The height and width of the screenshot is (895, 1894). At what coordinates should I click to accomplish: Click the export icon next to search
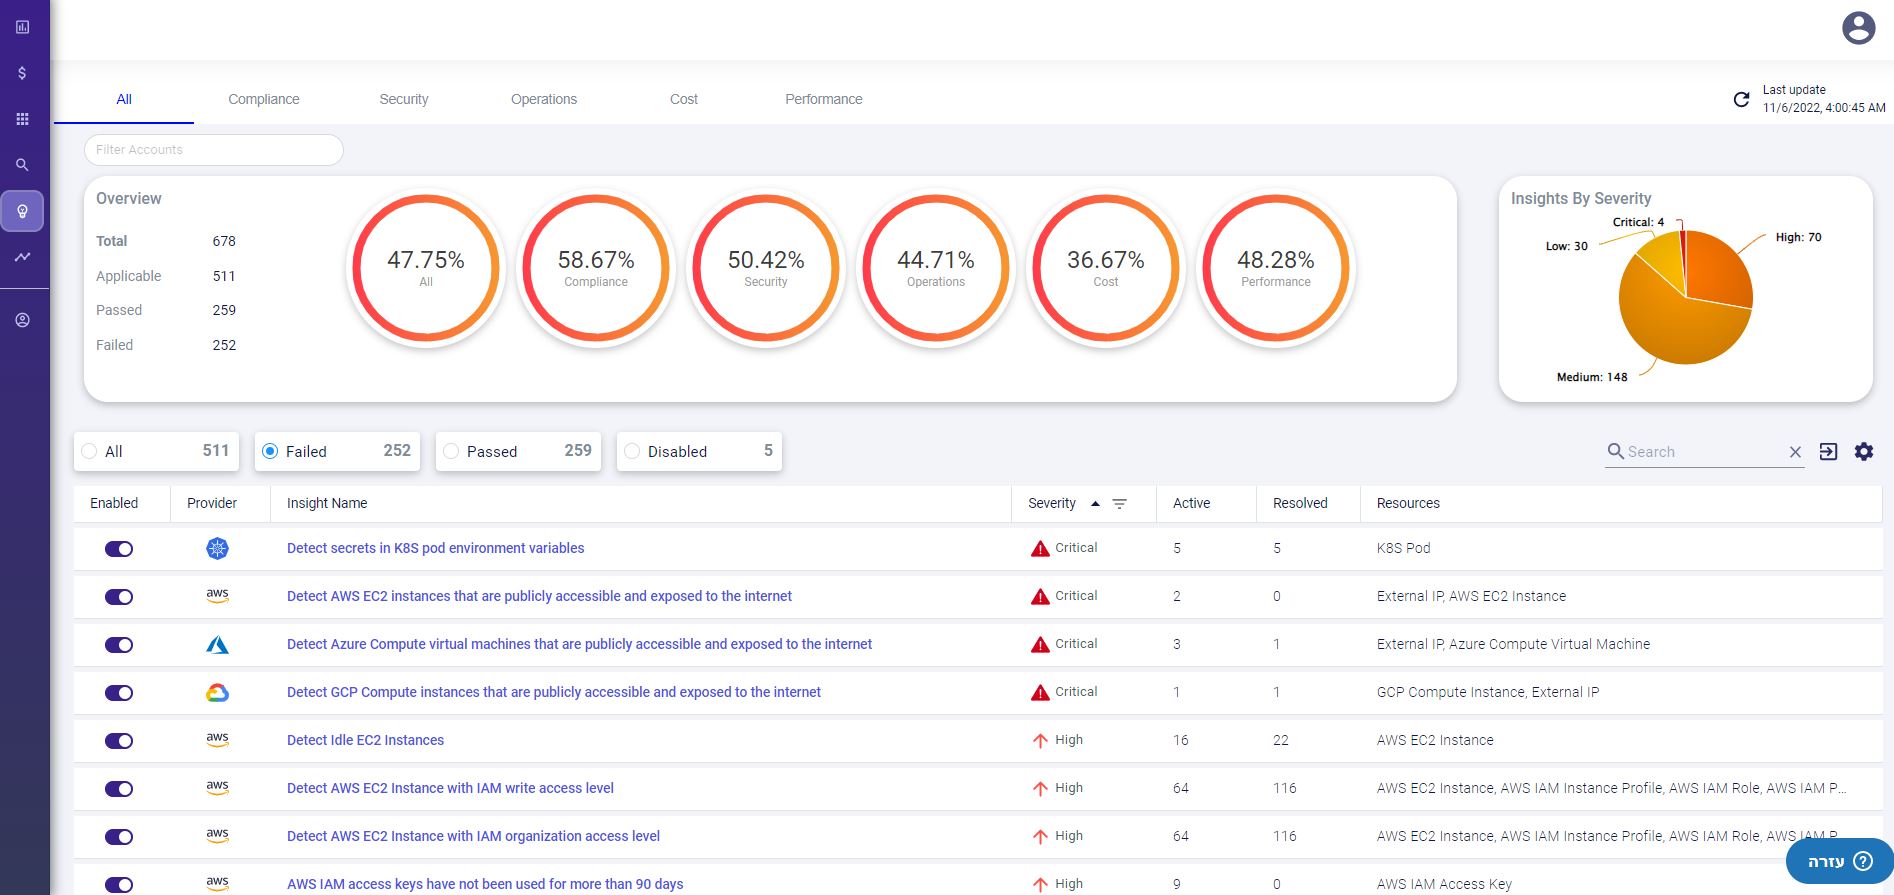coord(1828,452)
